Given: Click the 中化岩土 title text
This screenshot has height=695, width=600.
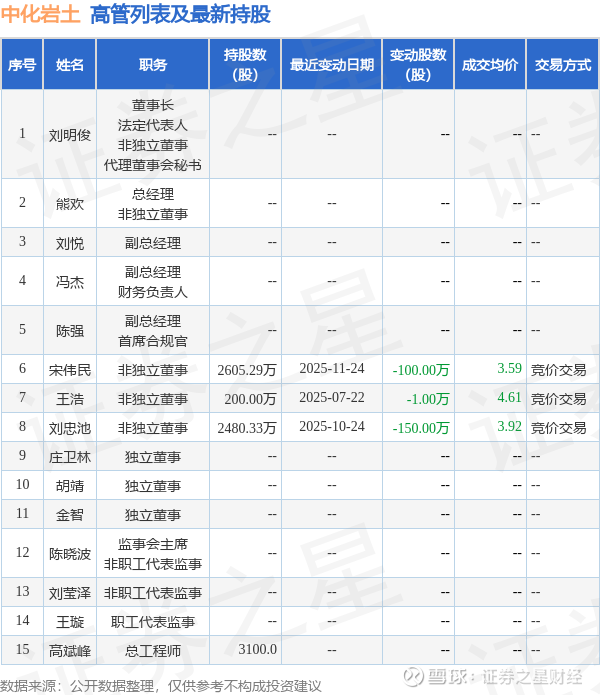Looking at the screenshot, I should (40, 14).
